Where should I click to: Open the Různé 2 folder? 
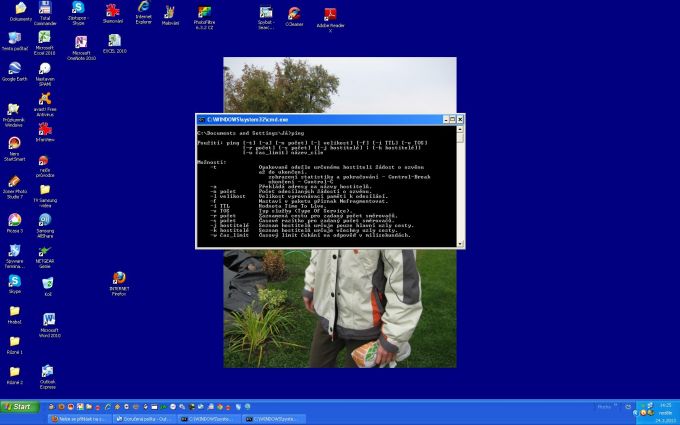coord(15,372)
